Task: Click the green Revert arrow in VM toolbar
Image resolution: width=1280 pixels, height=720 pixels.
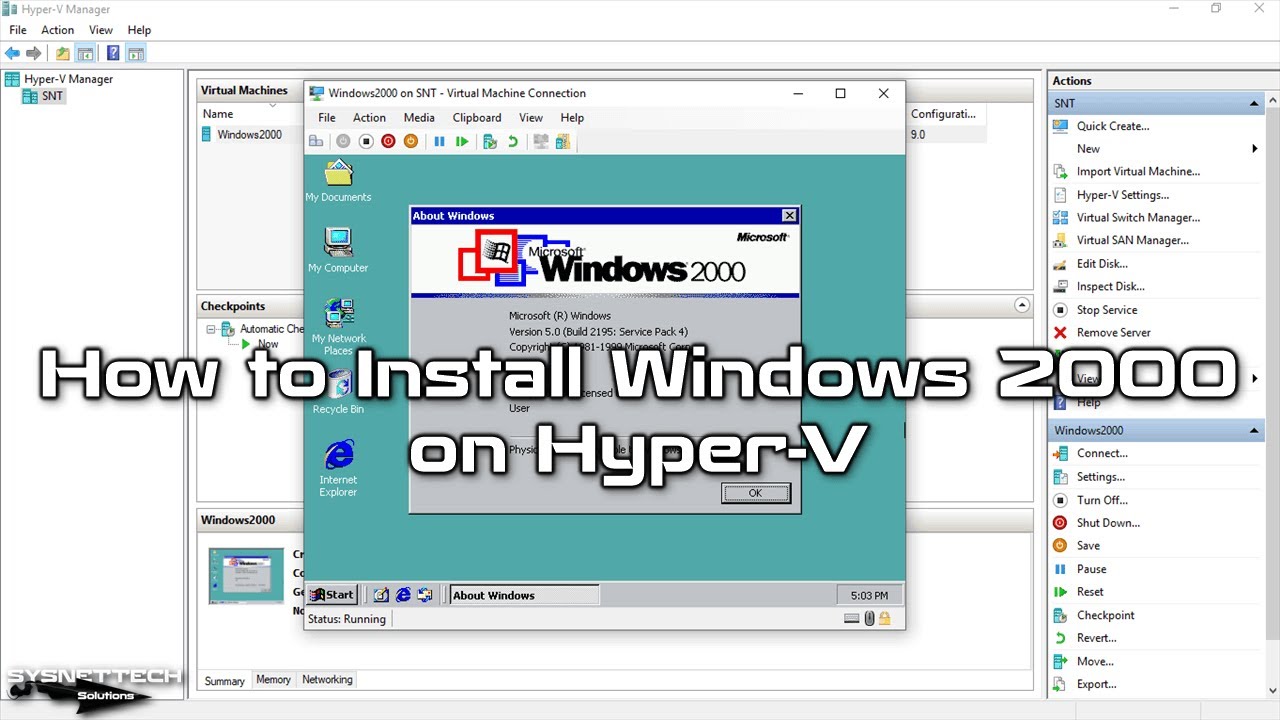Action: (x=512, y=142)
